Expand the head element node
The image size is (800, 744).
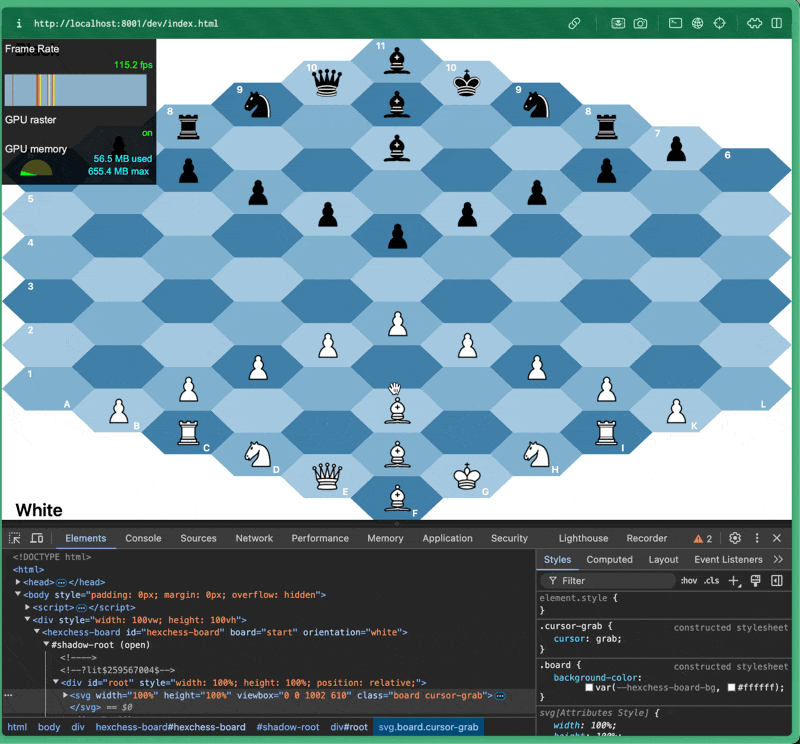coord(18,582)
